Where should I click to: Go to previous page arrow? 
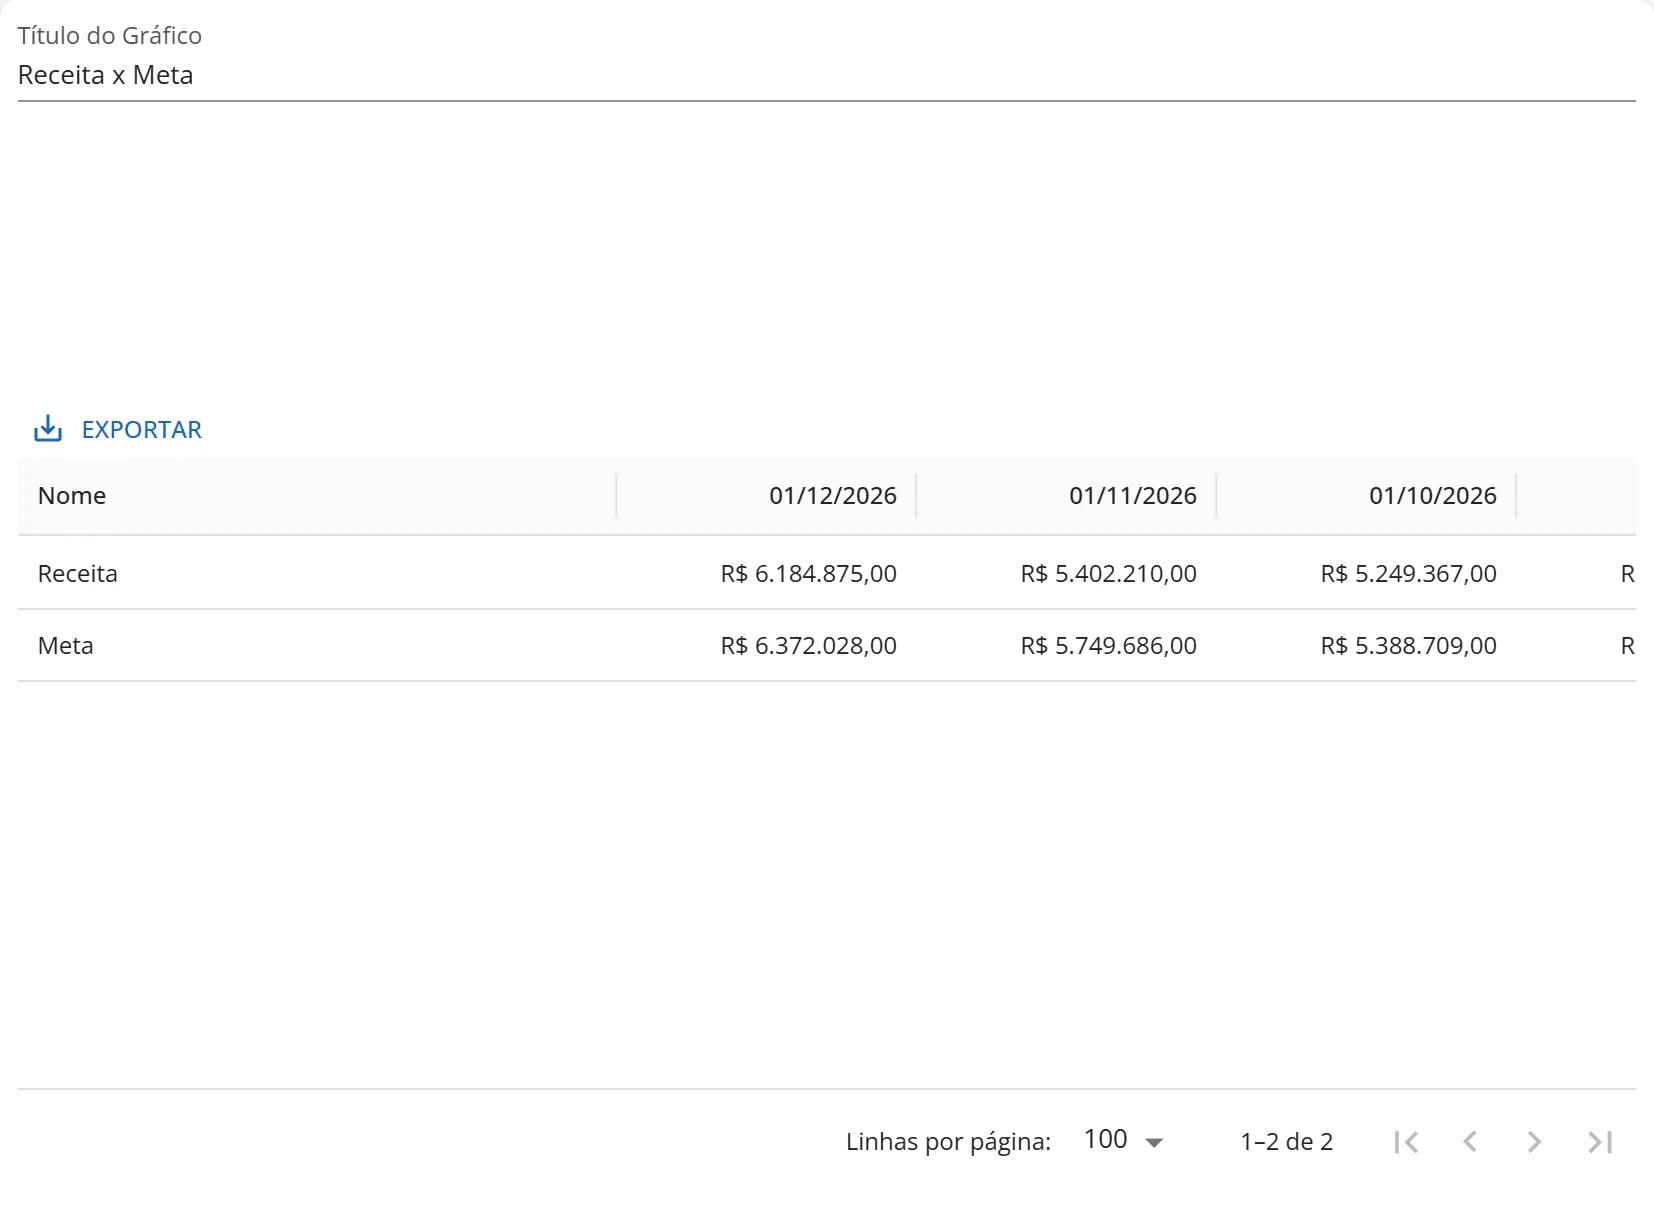[1470, 1142]
